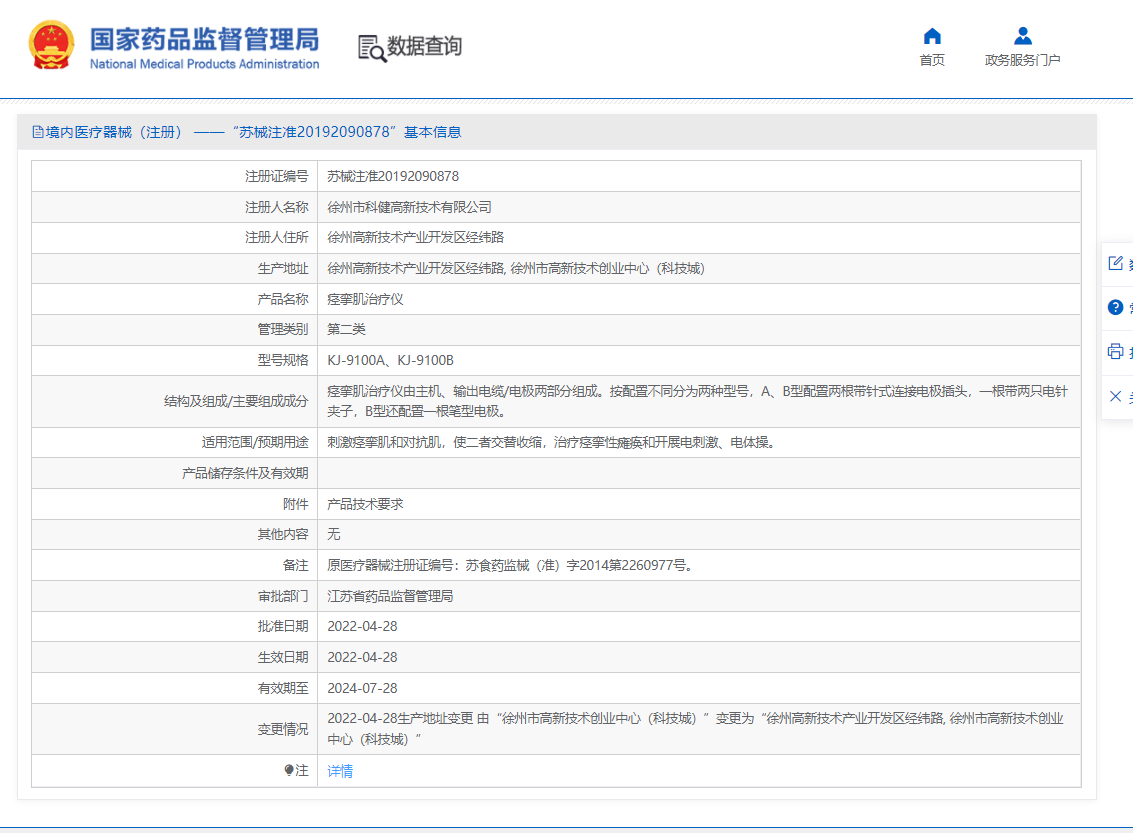This screenshot has height=833, width=1133.
Task: Select 产品技术要求 attachment value
Action: pyautogui.click(x=365, y=504)
